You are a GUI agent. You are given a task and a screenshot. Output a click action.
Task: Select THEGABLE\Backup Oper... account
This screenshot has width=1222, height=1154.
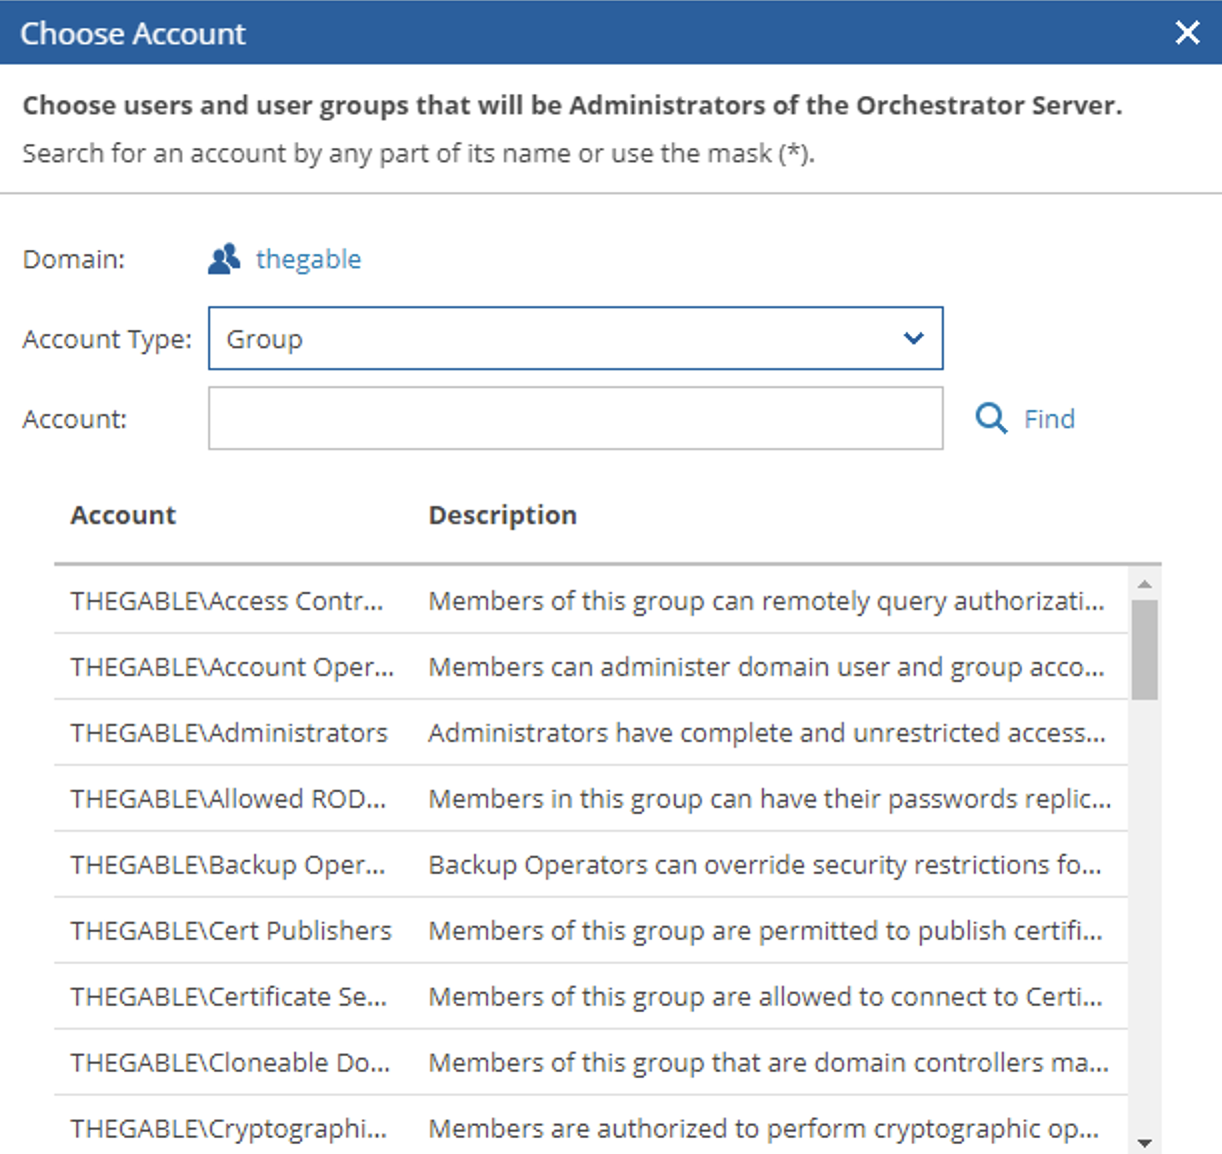[228, 865]
